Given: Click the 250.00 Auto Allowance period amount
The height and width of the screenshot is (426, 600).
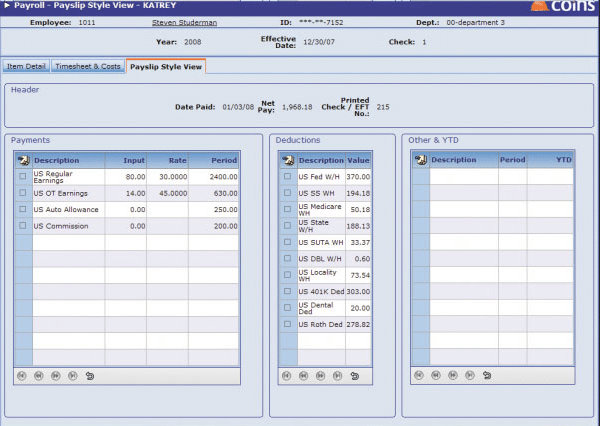Looking at the screenshot, I should pyautogui.click(x=214, y=210).
